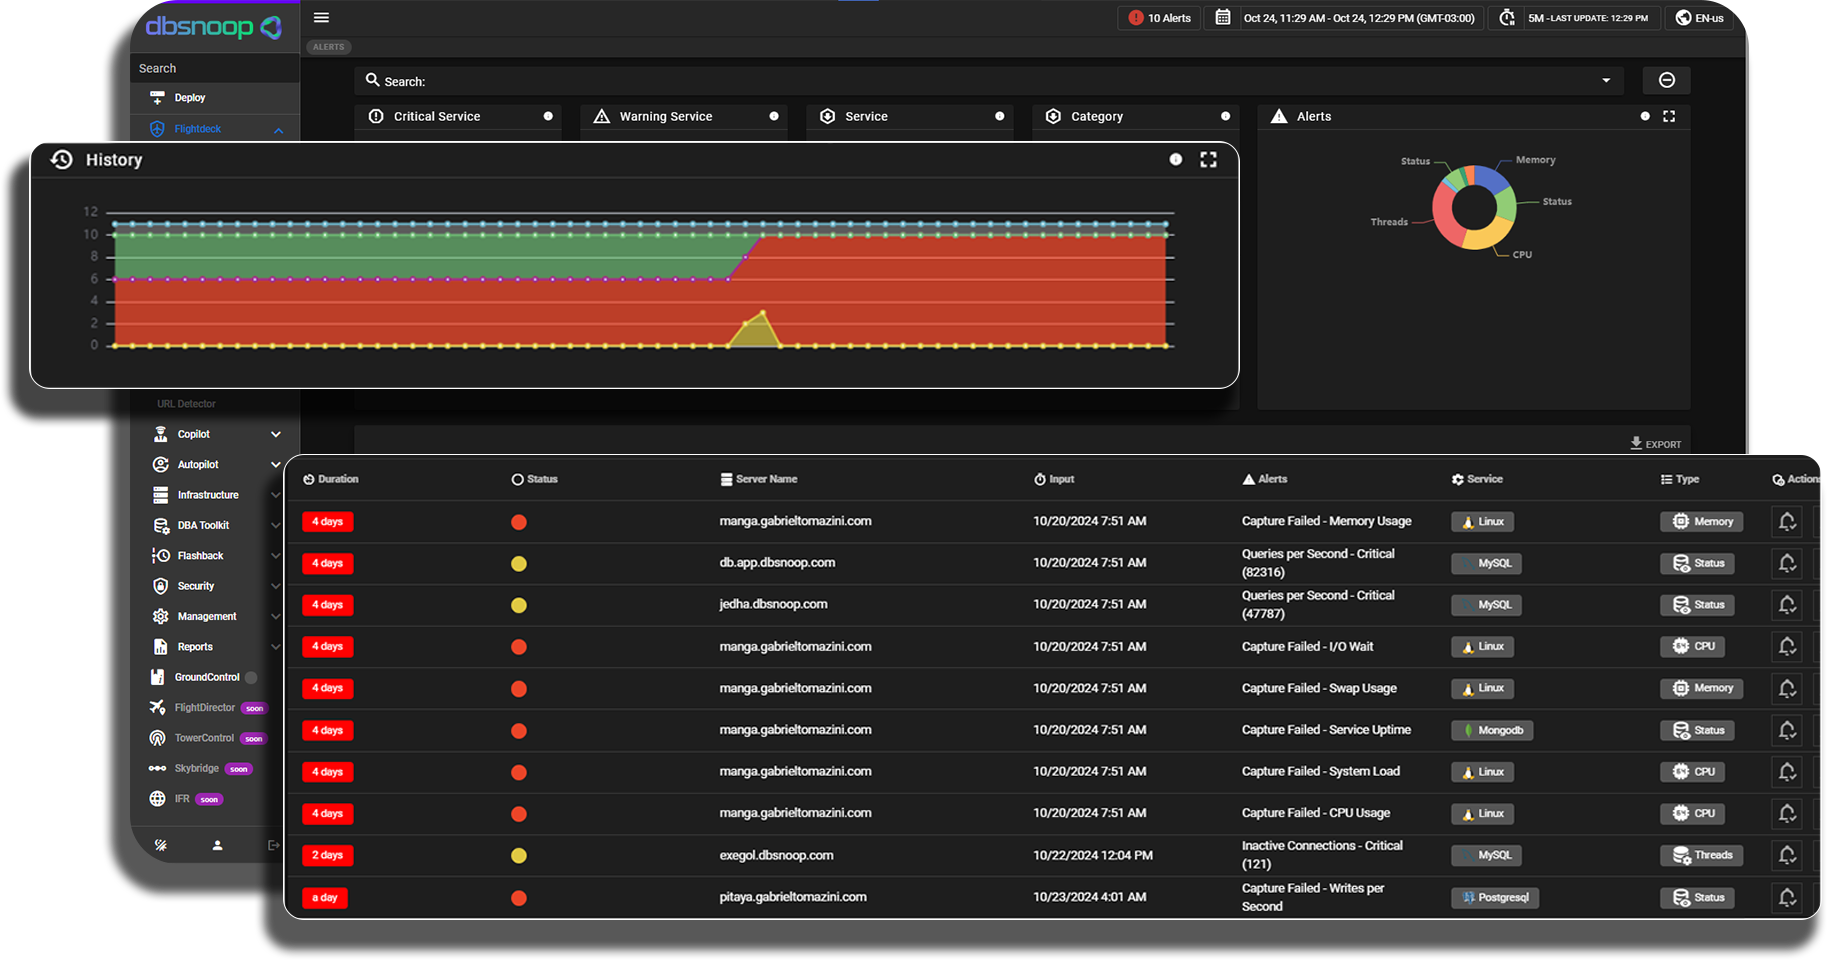Click server name exegol.dbsnoop.com
The image size is (1827, 960).
(776, 855)
